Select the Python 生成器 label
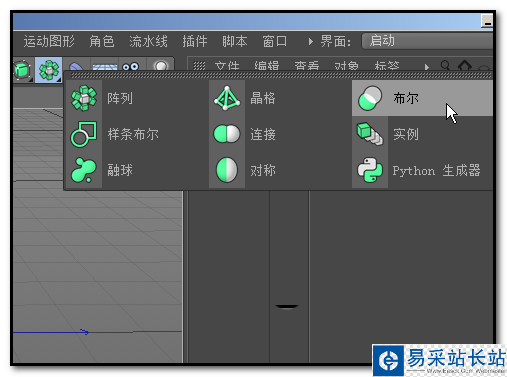The height and width of the screenshot is (377, 507). (436, 170)
